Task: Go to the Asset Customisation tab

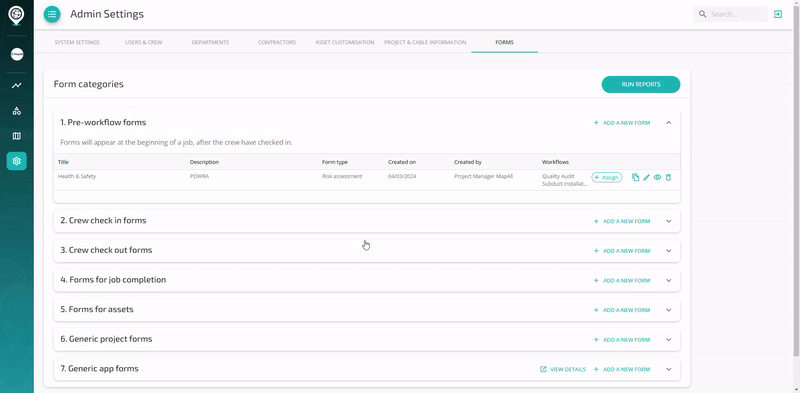Action: (x=345, y=42)
